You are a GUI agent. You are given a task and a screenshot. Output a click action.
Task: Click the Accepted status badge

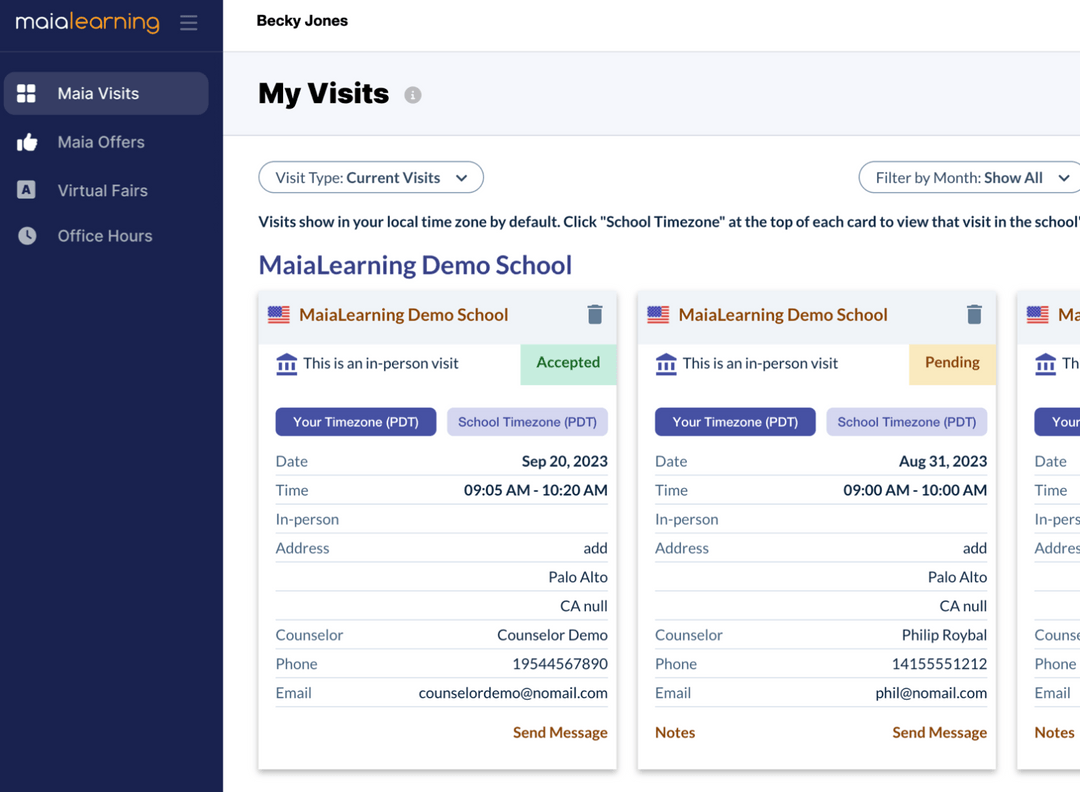pyautogui.click(x=568, y=363)
